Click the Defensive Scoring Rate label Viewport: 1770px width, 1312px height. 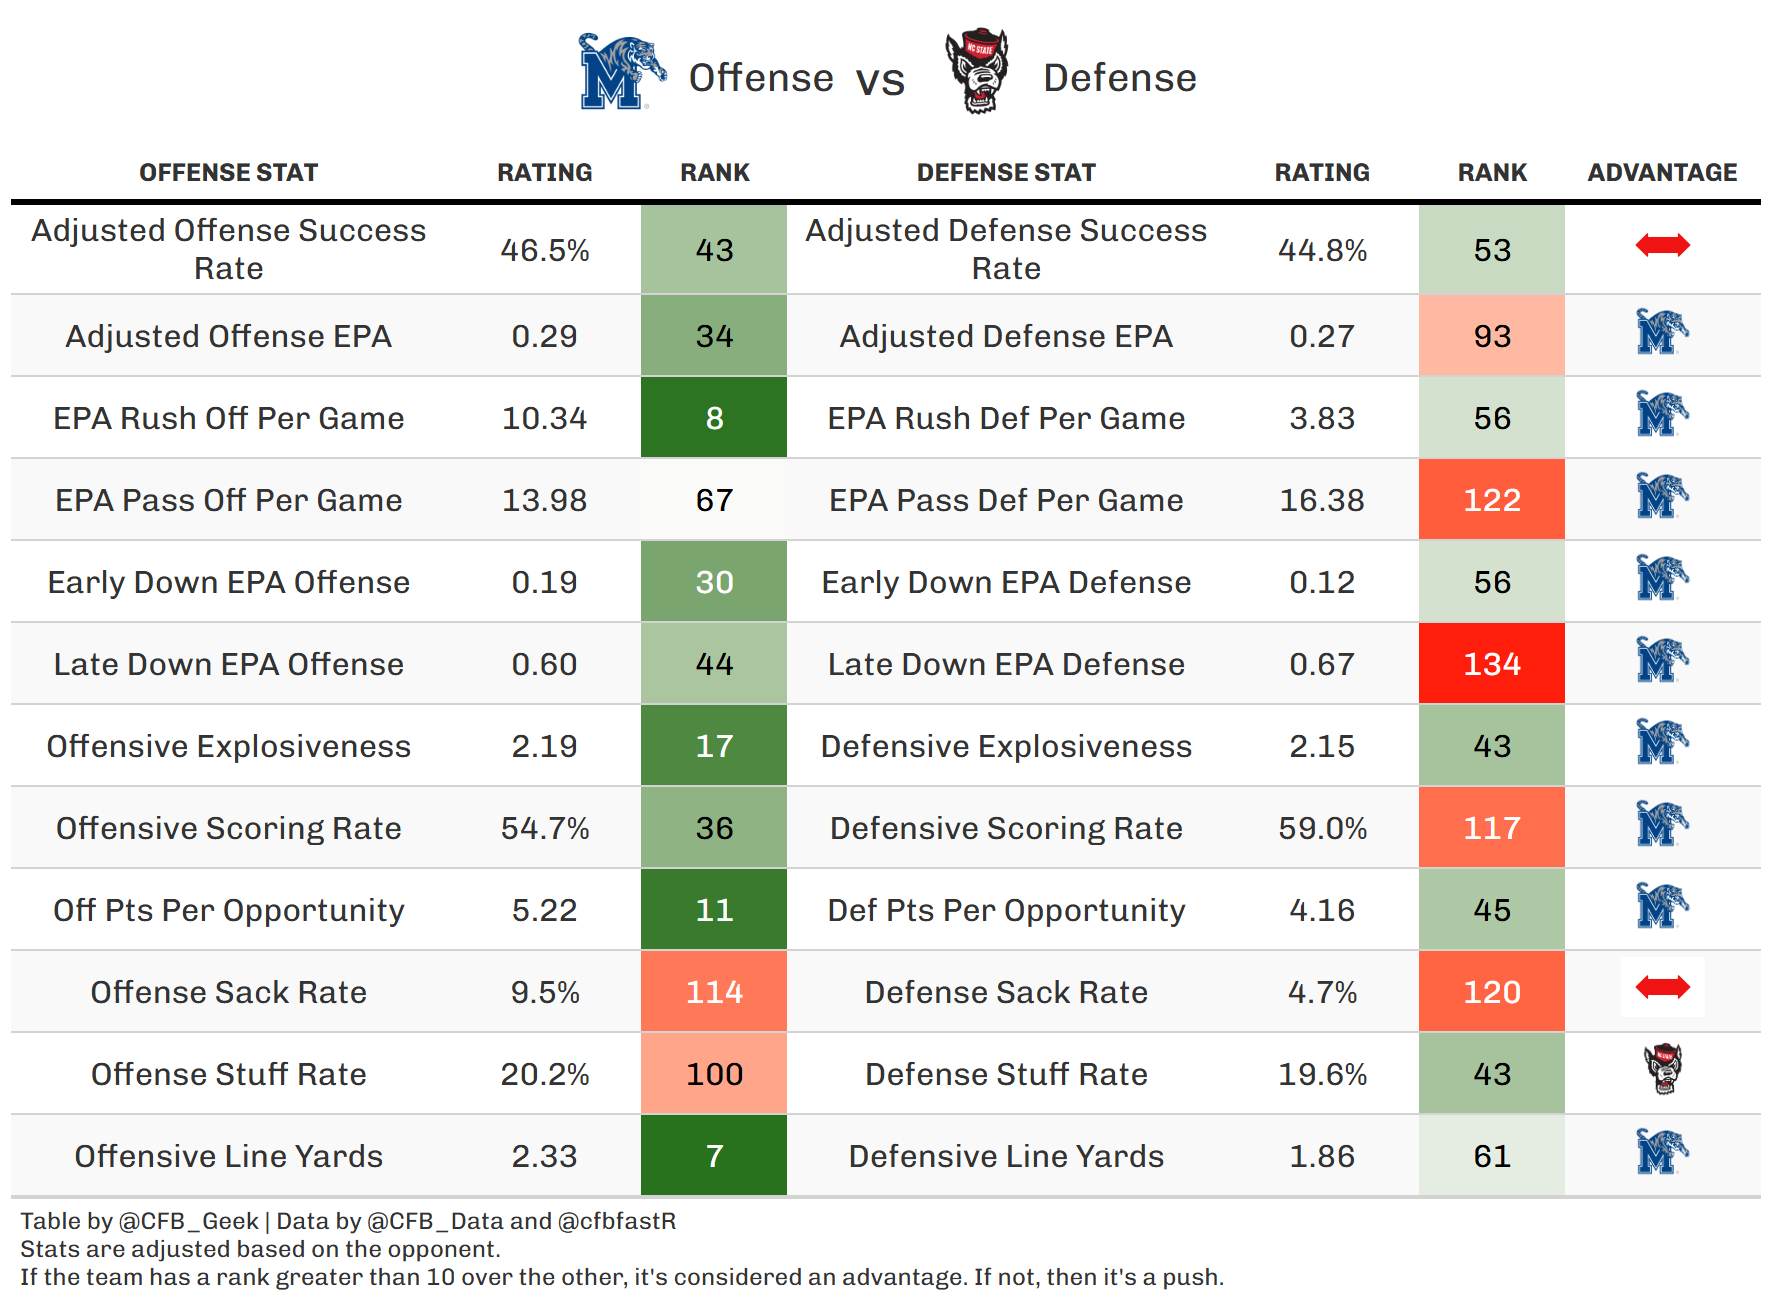(1006, 828)
